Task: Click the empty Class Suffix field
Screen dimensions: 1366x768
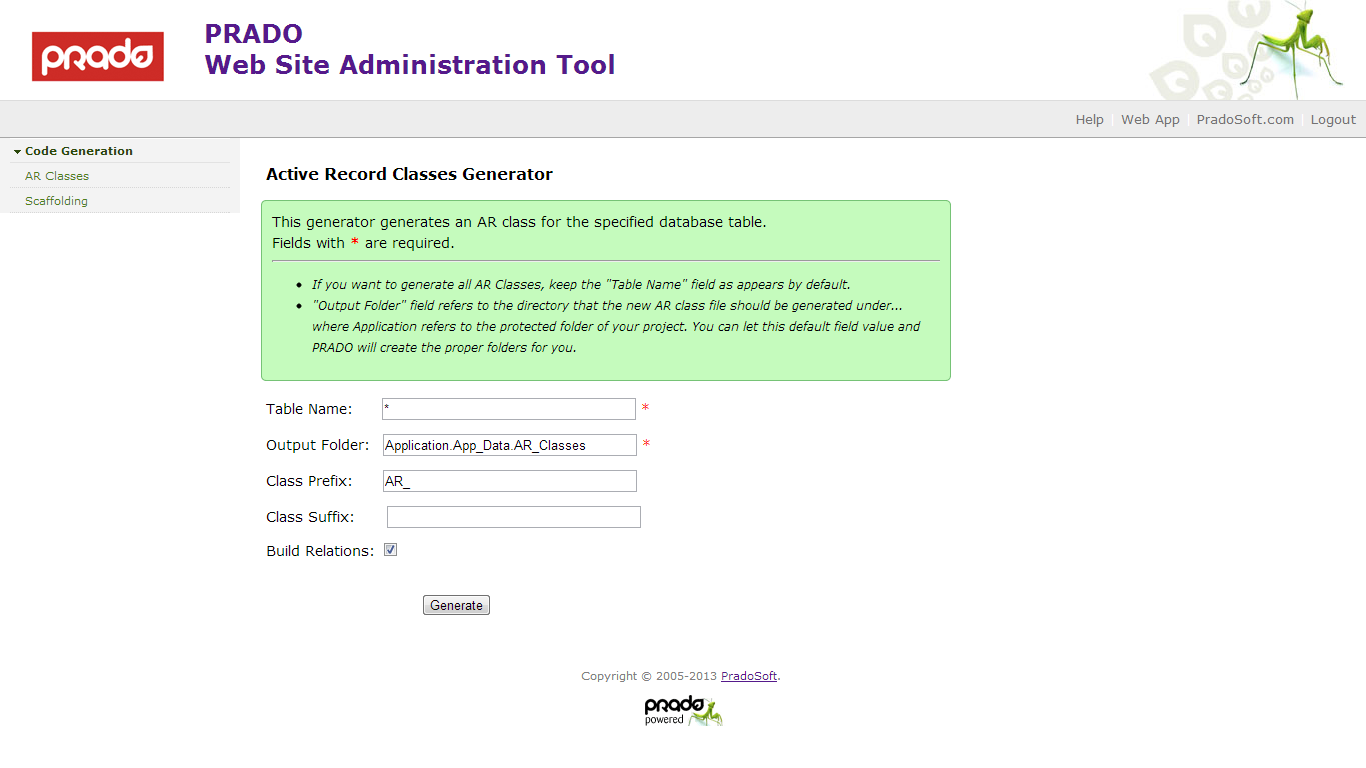Action: 513,517
